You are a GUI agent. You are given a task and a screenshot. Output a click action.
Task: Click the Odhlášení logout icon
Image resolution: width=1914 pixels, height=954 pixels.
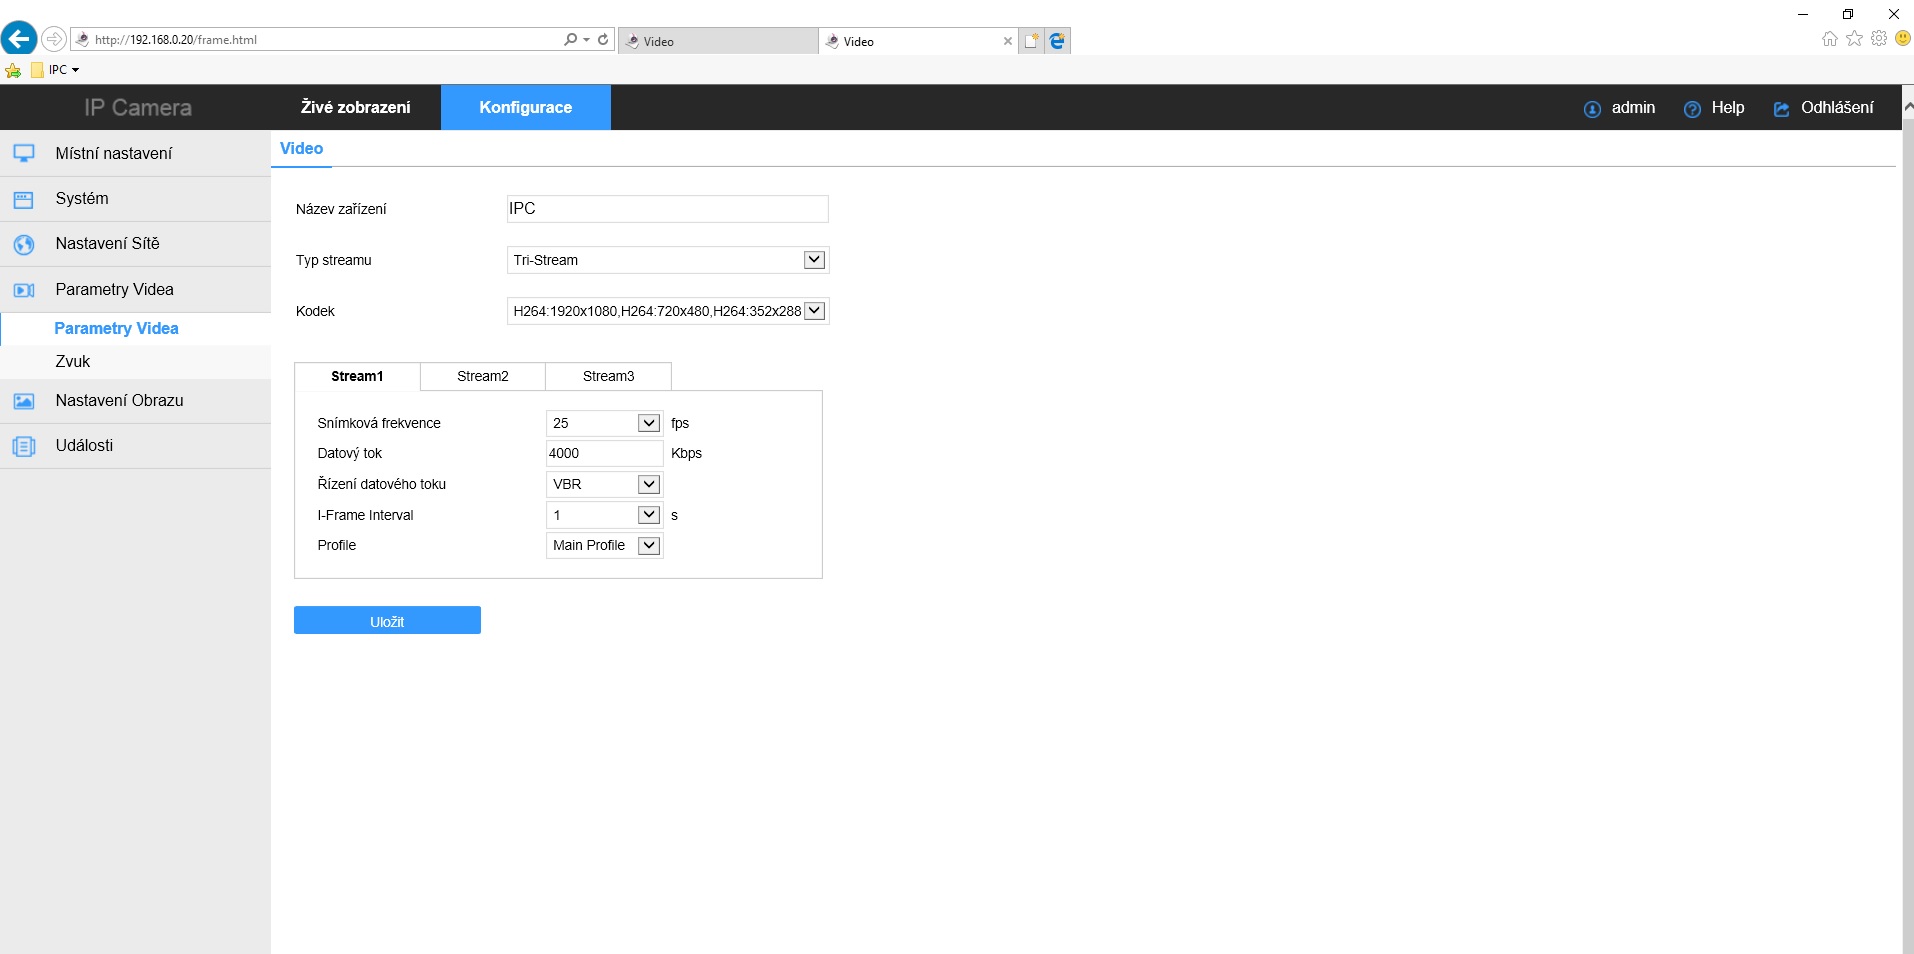tap(1781, 109)
